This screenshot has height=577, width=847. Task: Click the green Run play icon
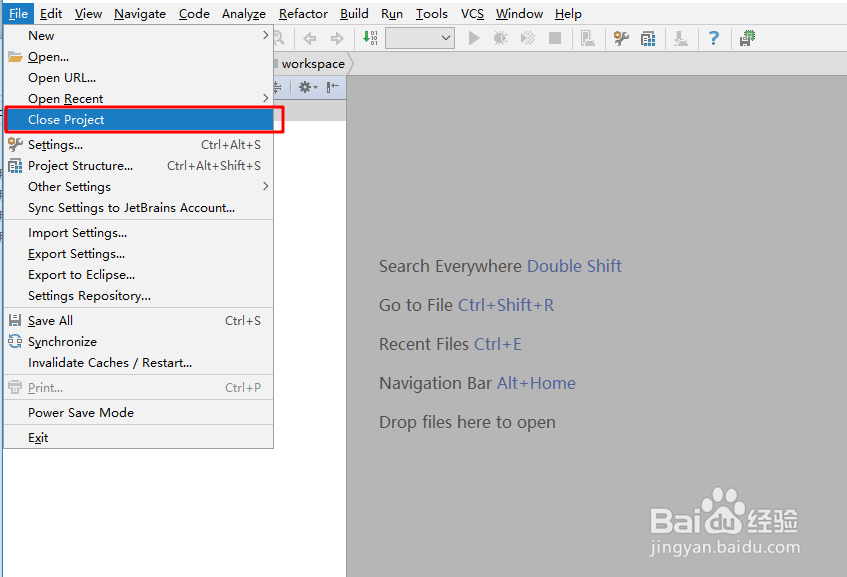[x=474, y=38]
